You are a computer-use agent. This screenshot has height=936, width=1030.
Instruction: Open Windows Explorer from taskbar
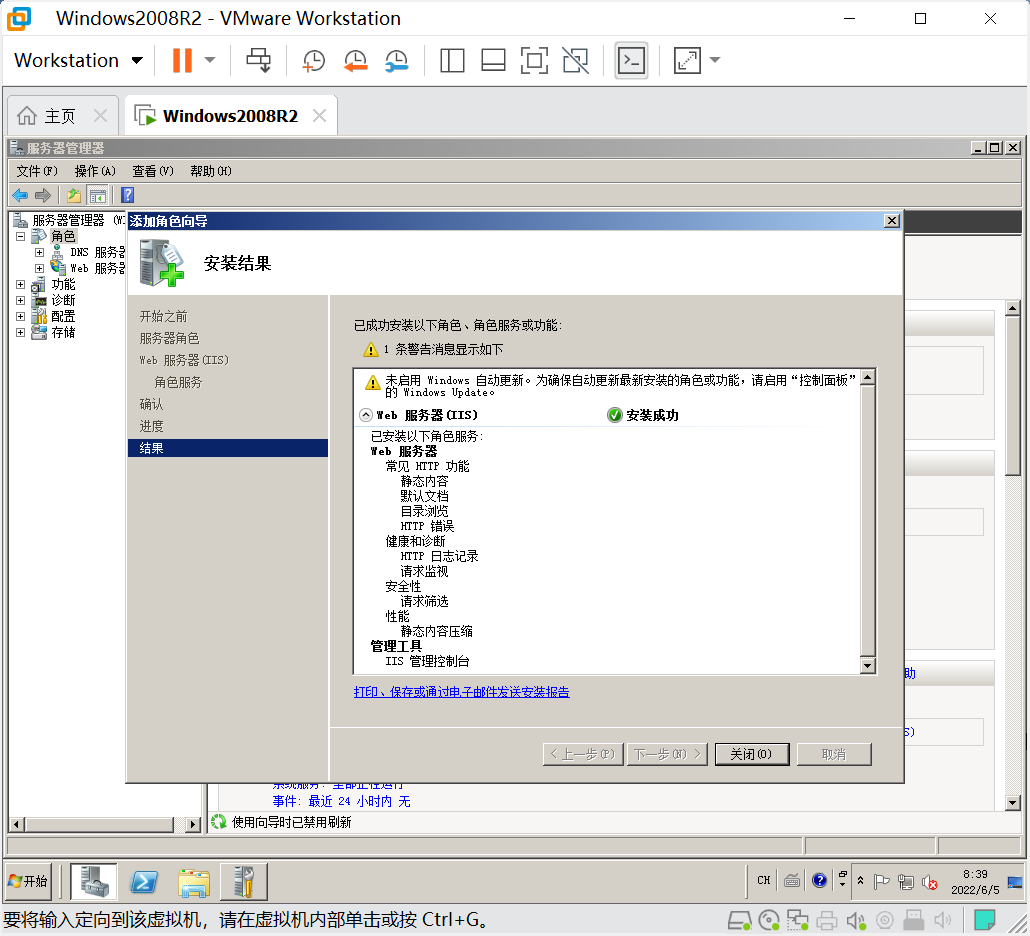click(194, 881)
